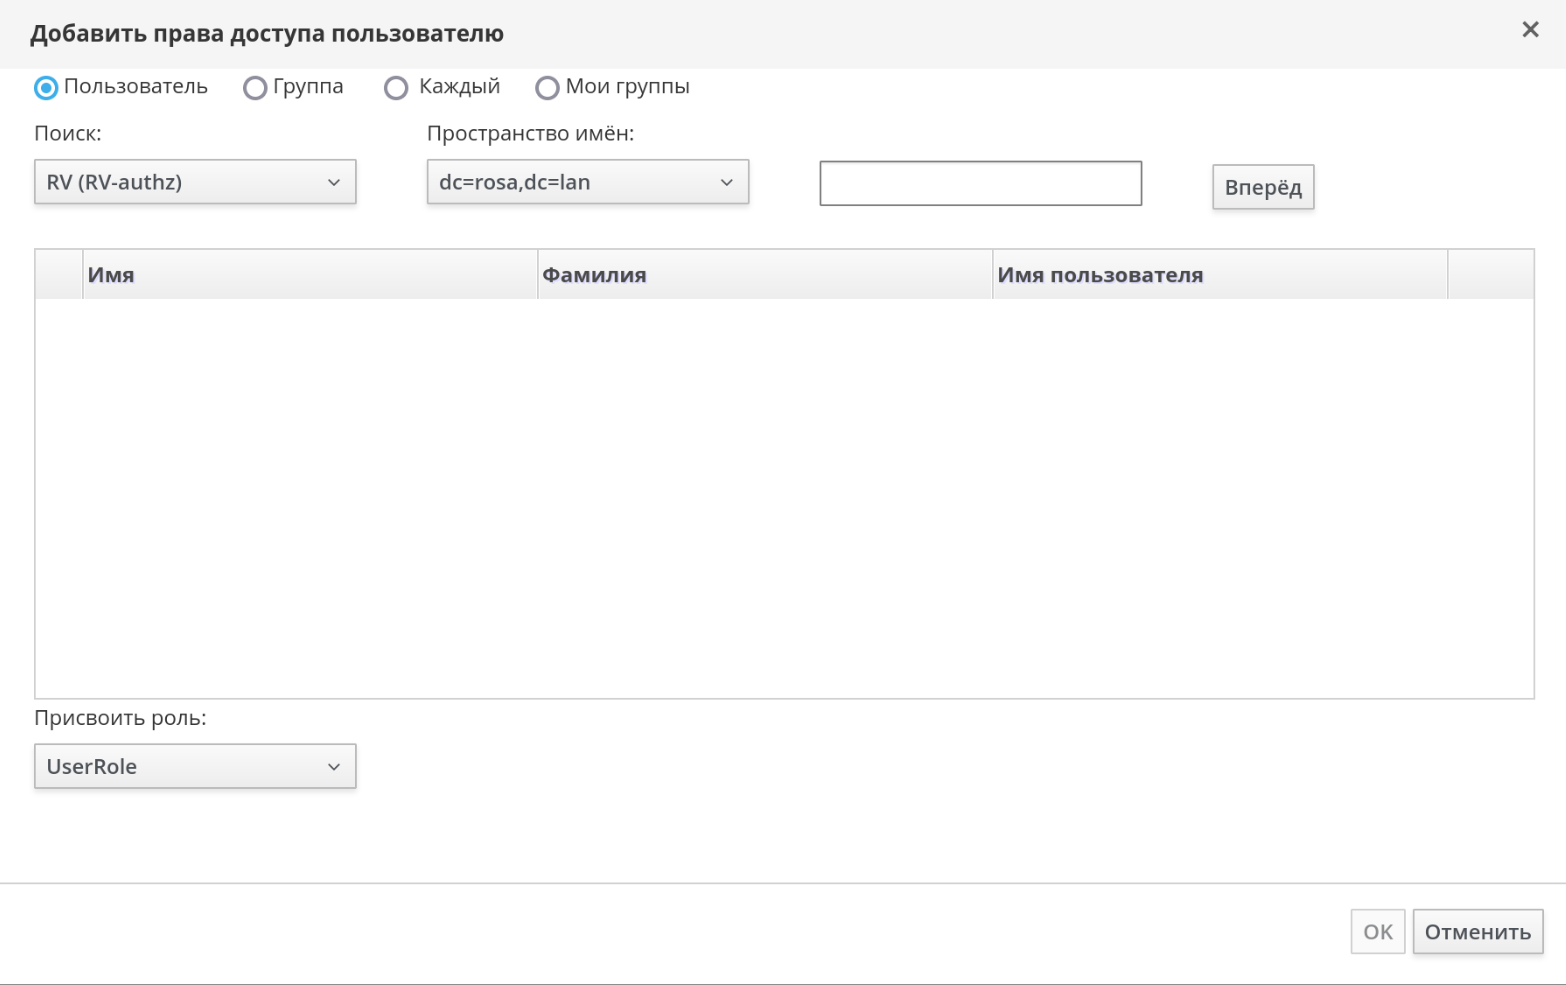Image resolution: width=1566 pixels, height=985 pixels.
Task: Click the blank header after Имя пользователя
Action: click(1490, 275)
